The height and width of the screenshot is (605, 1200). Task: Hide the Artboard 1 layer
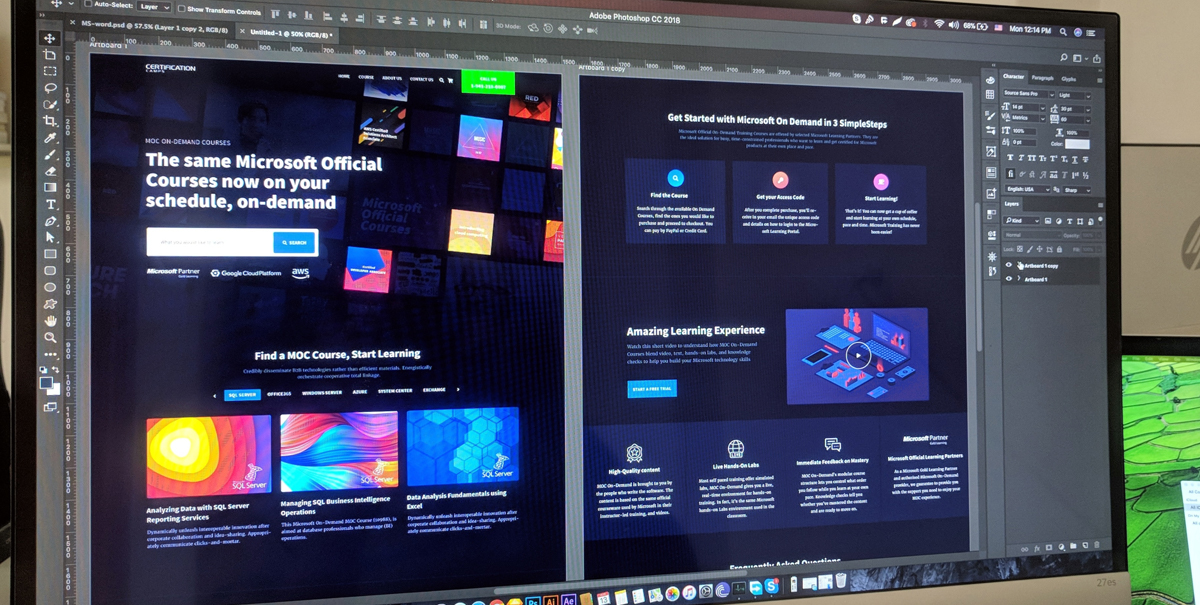1008,279
